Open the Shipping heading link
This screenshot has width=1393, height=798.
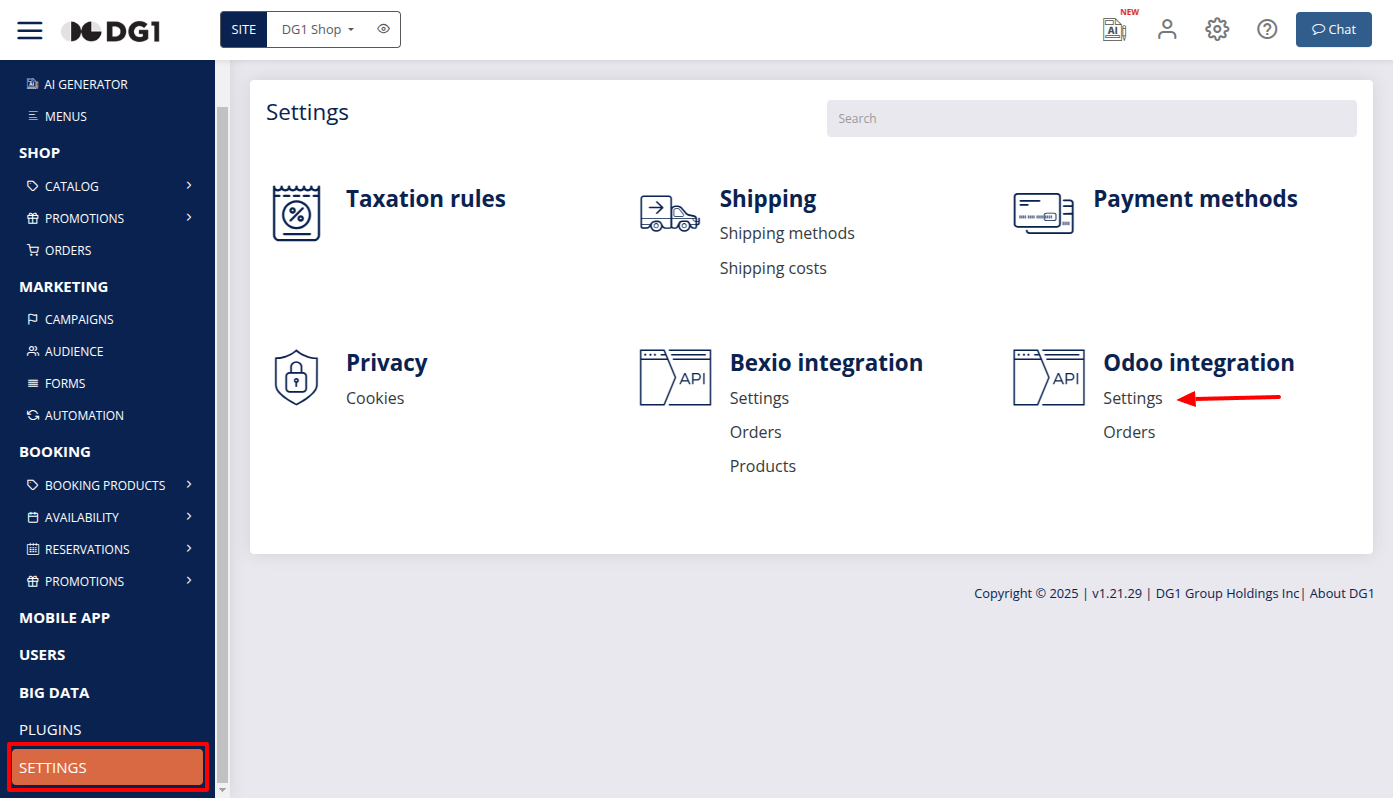pyautogui.click(x=768, y=199)
